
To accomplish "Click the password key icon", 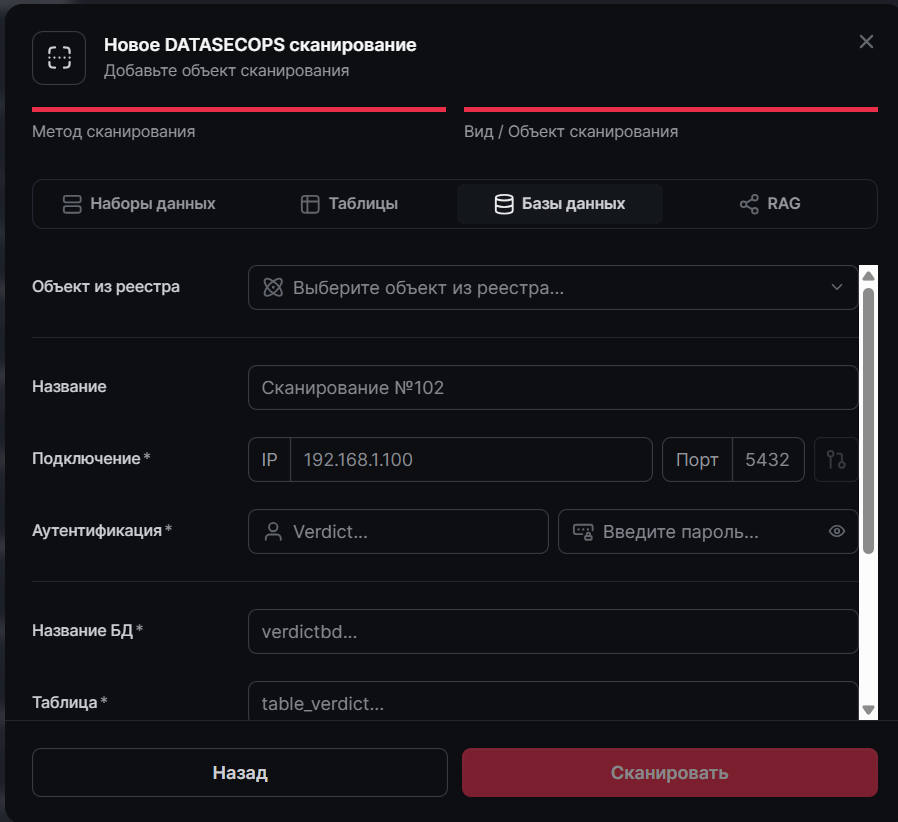I will [583, 532].
